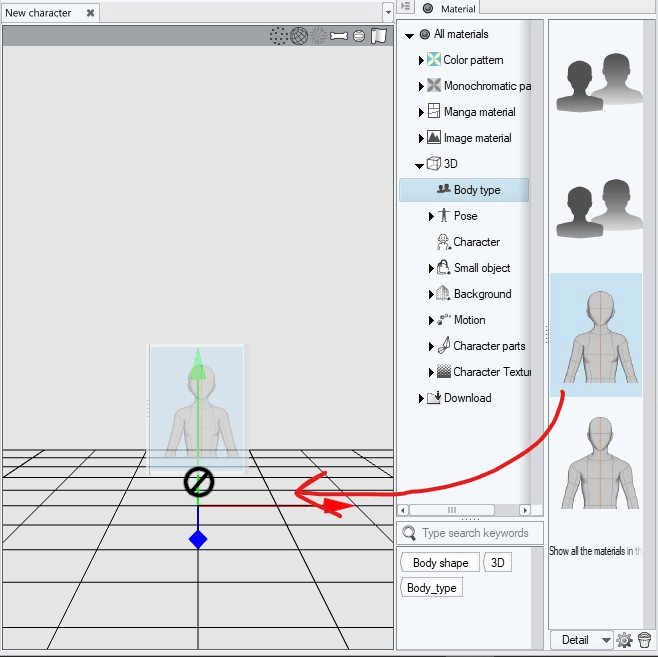Screen dimensions: 658x657
Task: Open the document tab list dropdown
Action: click(388, 13)
